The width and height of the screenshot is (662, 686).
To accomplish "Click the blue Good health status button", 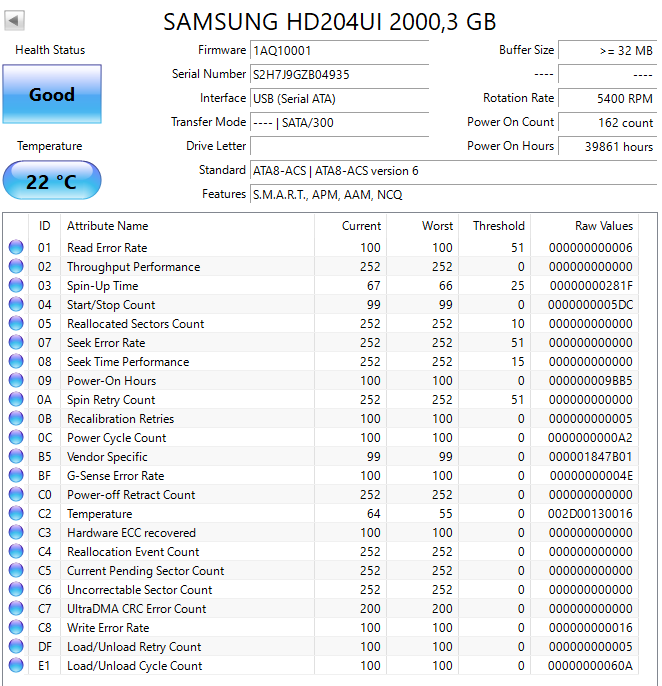I will 52,95.
